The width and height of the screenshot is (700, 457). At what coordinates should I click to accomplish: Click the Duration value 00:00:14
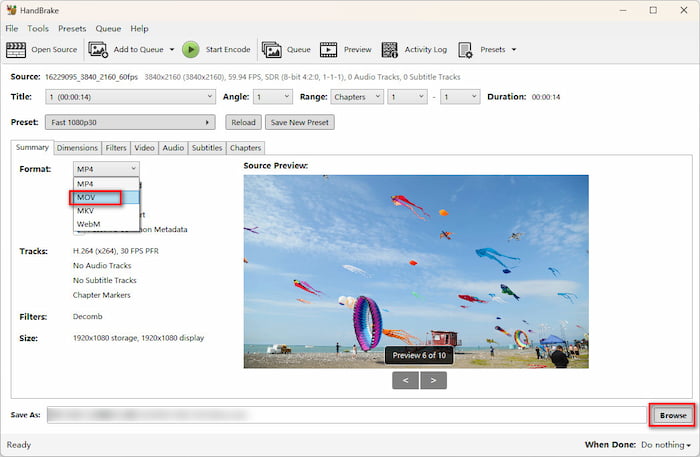(x=546, y=97)
